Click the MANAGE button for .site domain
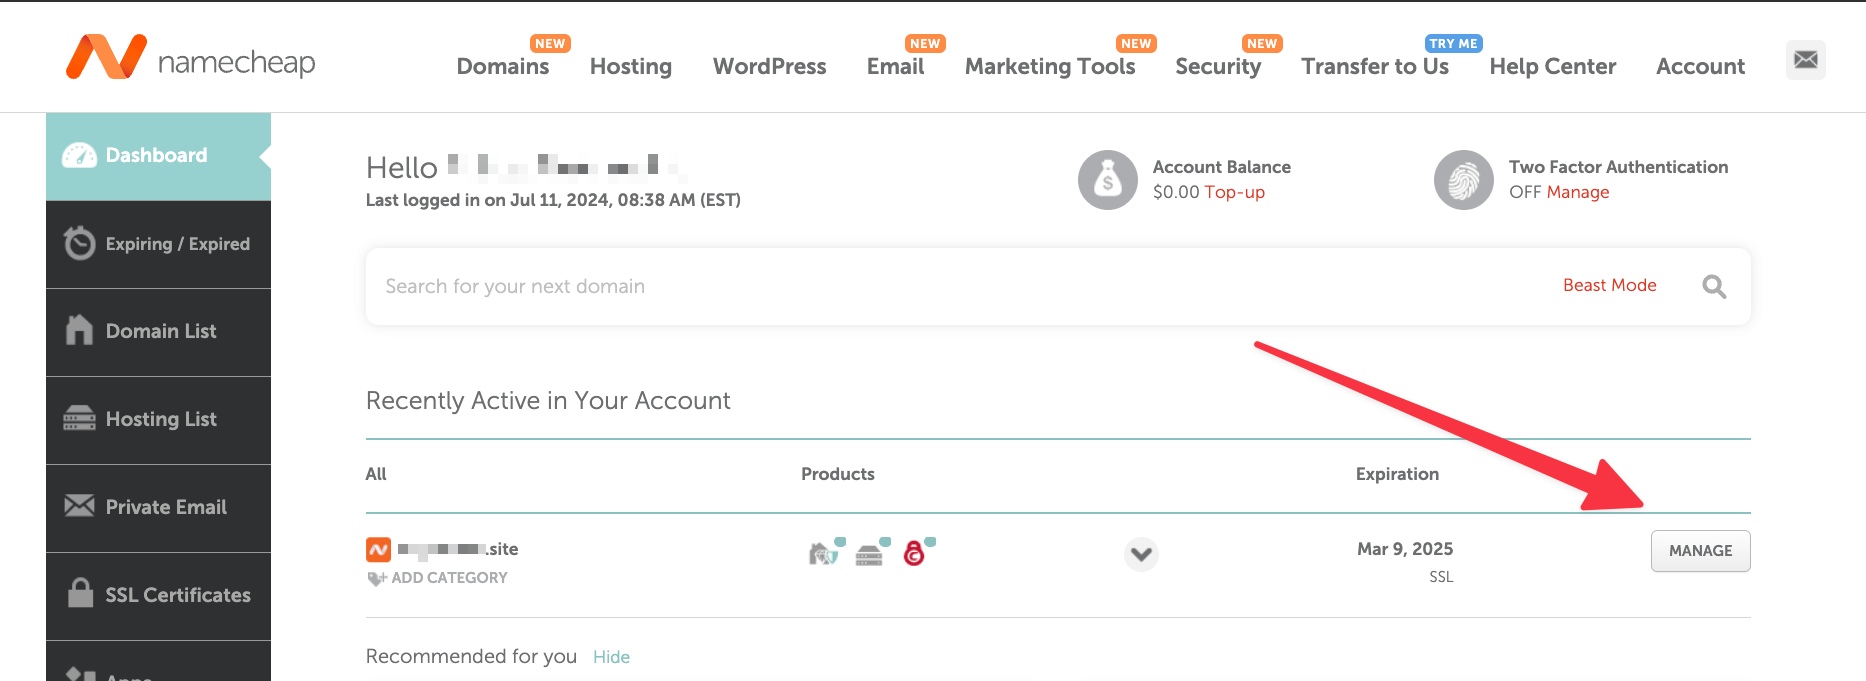The width and height of the screenshot is (1866, 681). (1700, 551)
